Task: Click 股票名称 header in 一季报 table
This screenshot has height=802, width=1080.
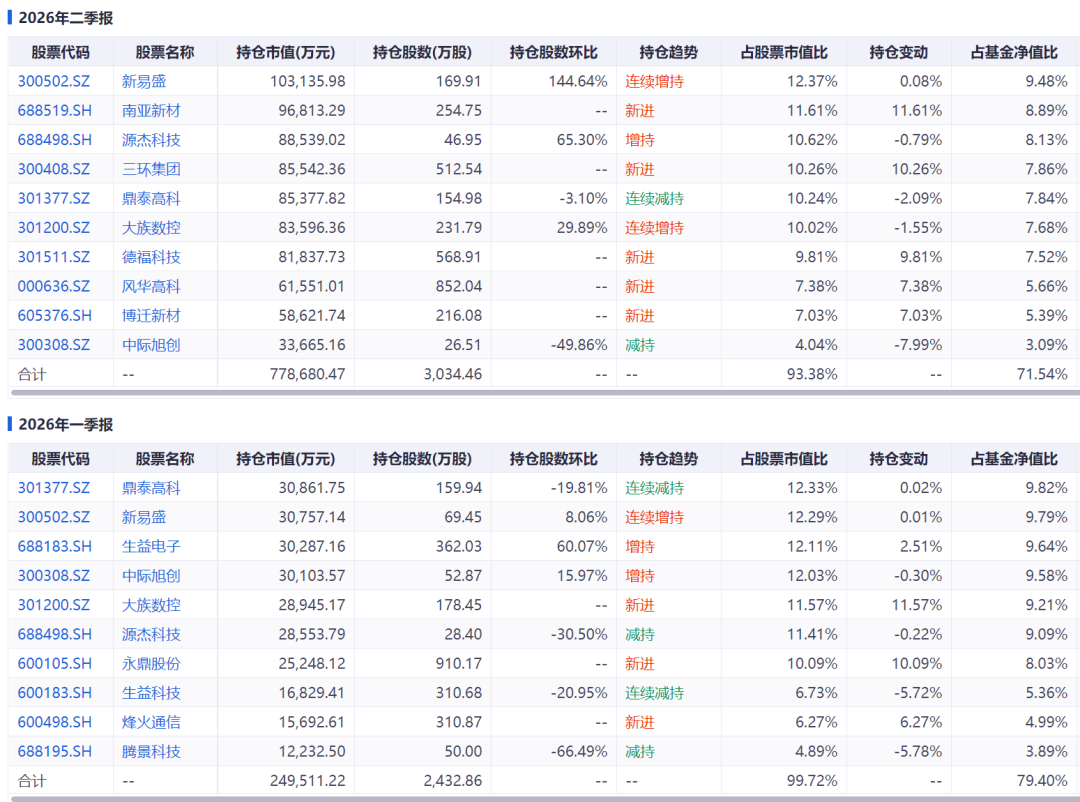Action: tap(165, 459)
